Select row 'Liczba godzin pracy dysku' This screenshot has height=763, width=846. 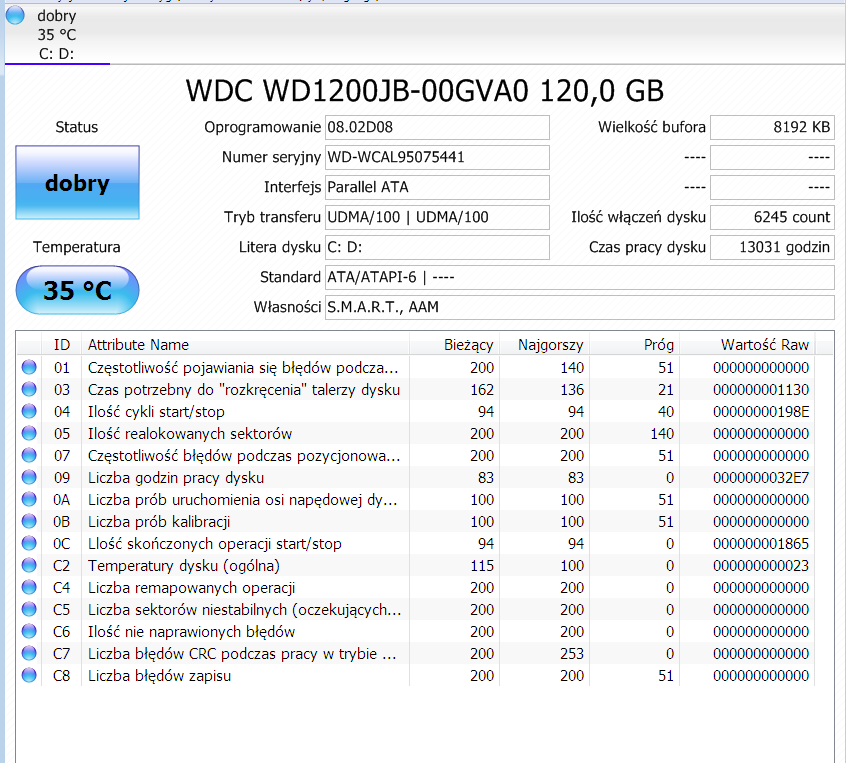click(x=416, y=478)
